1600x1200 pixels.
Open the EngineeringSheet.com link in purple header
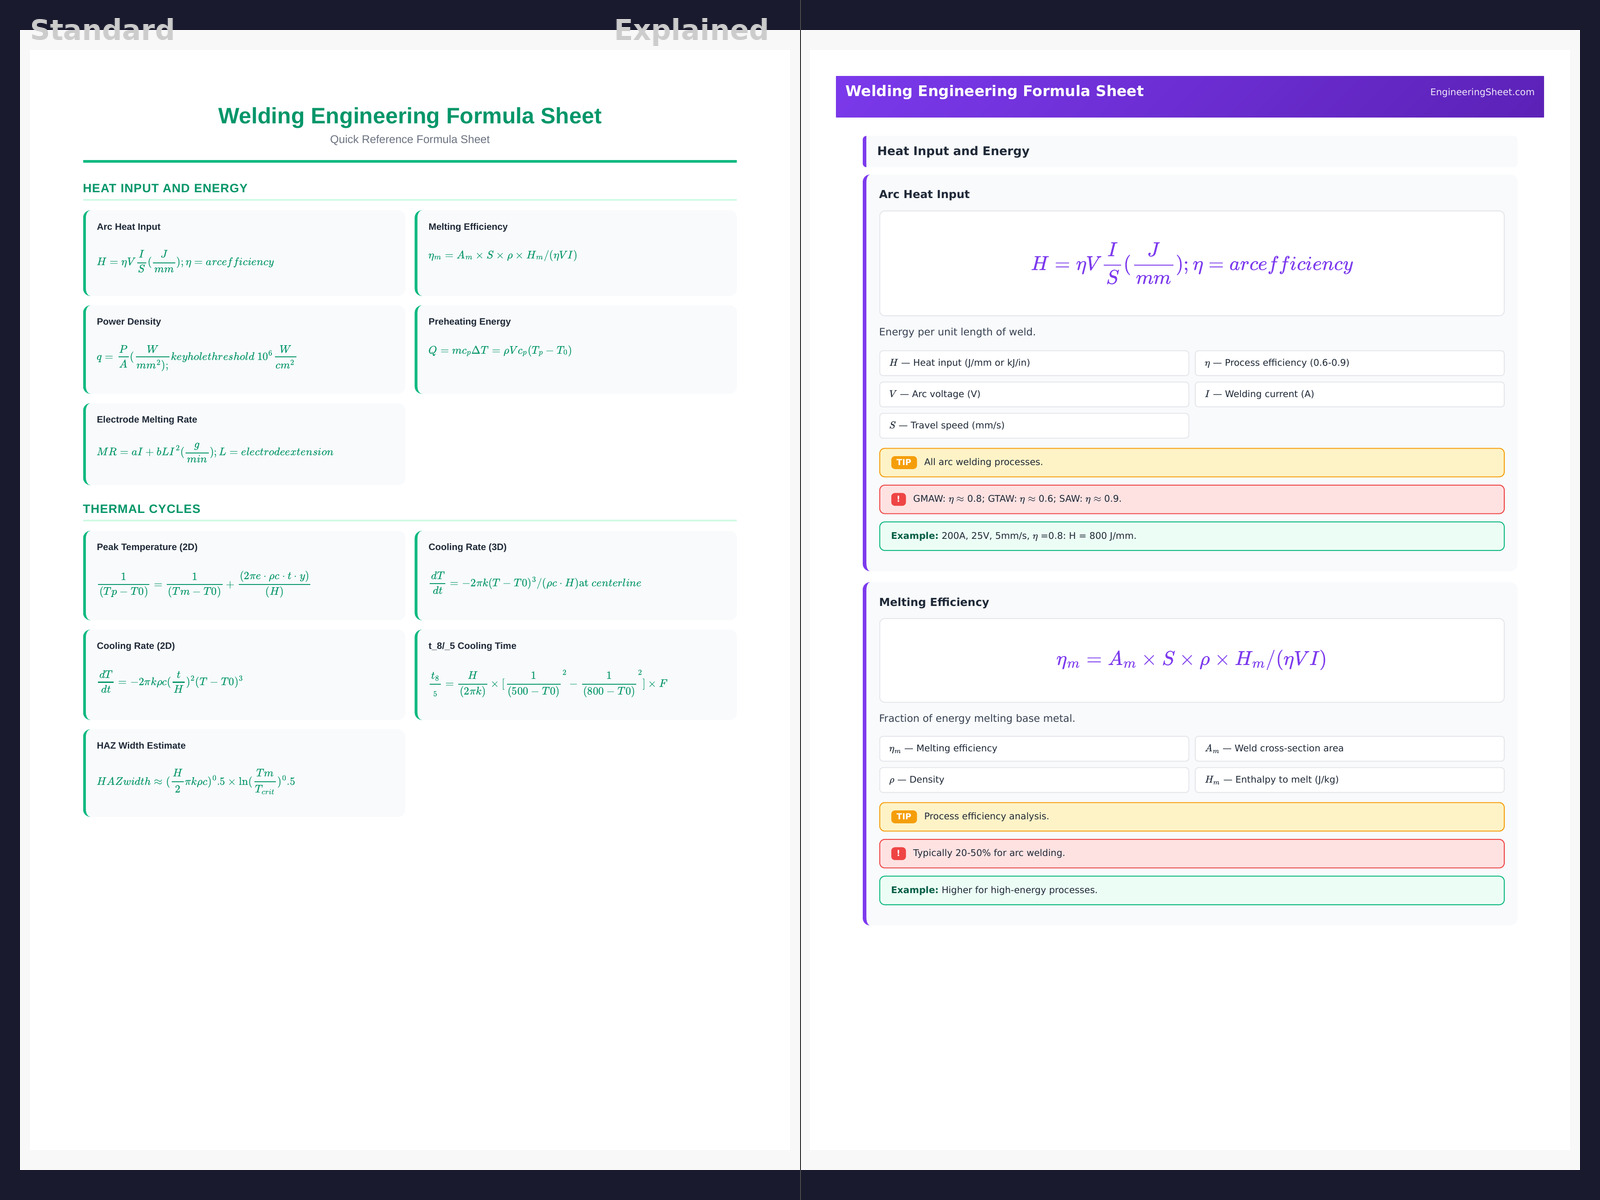tap(1481, 92)
